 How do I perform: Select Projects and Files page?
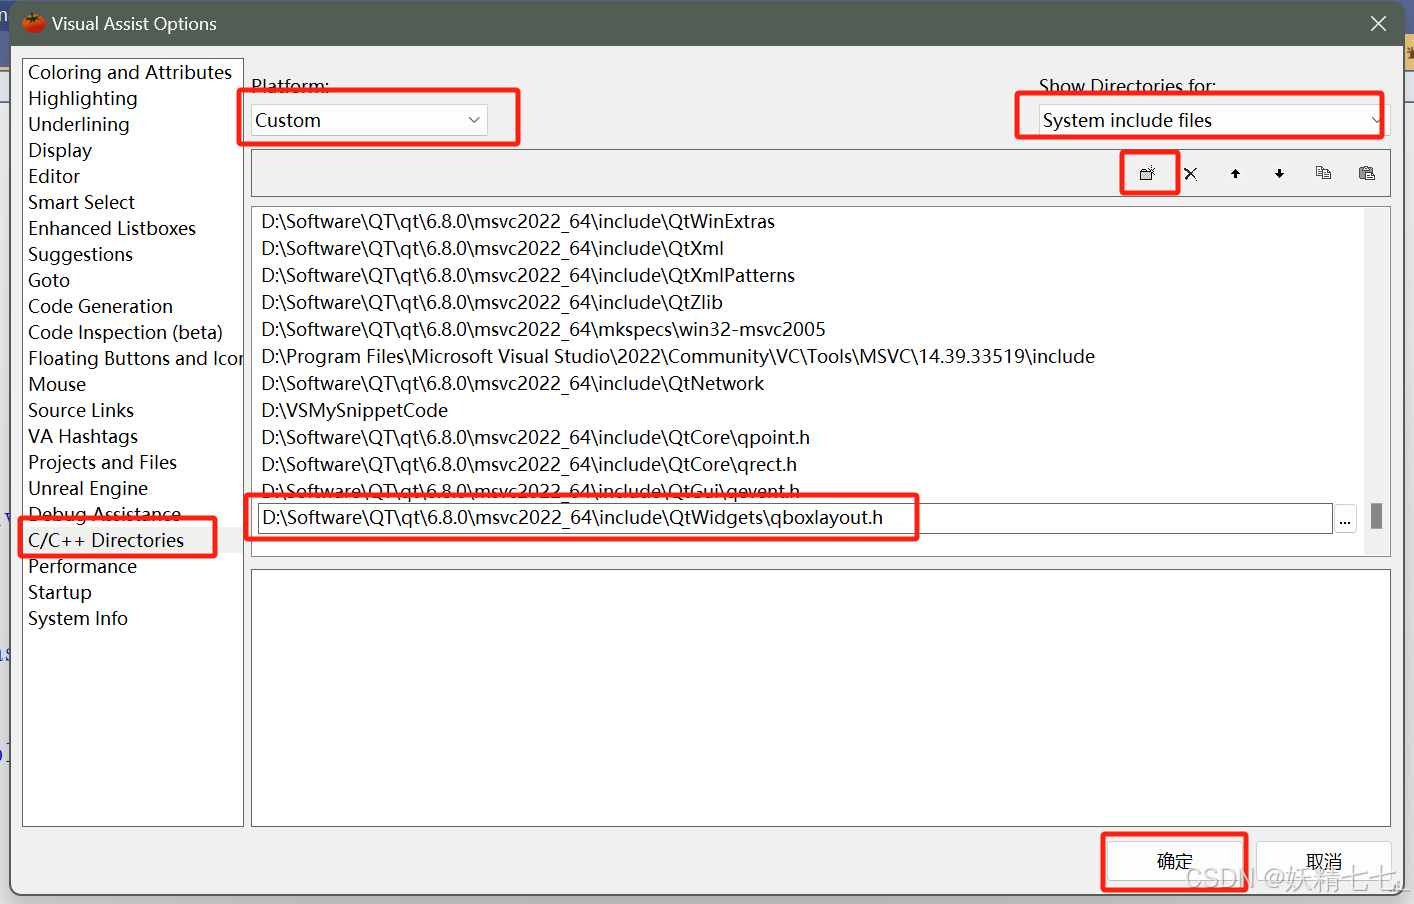102,462
